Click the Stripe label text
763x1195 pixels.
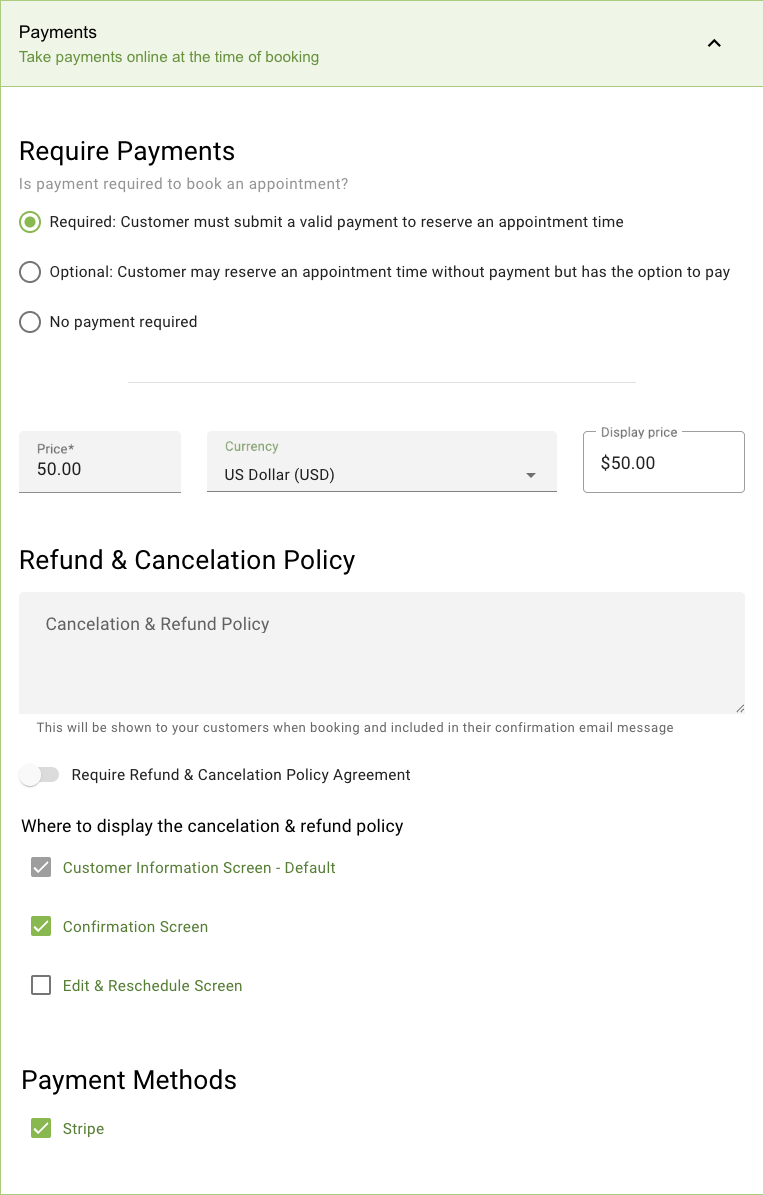83,1129
